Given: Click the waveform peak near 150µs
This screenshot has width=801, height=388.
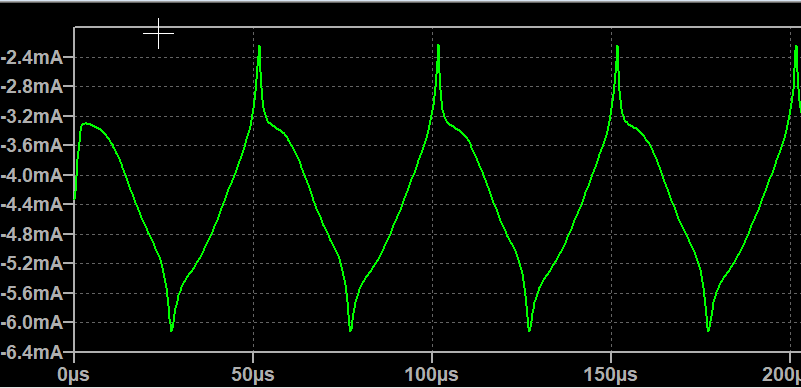Looking at the screenshot, I should tap(618, 47).
